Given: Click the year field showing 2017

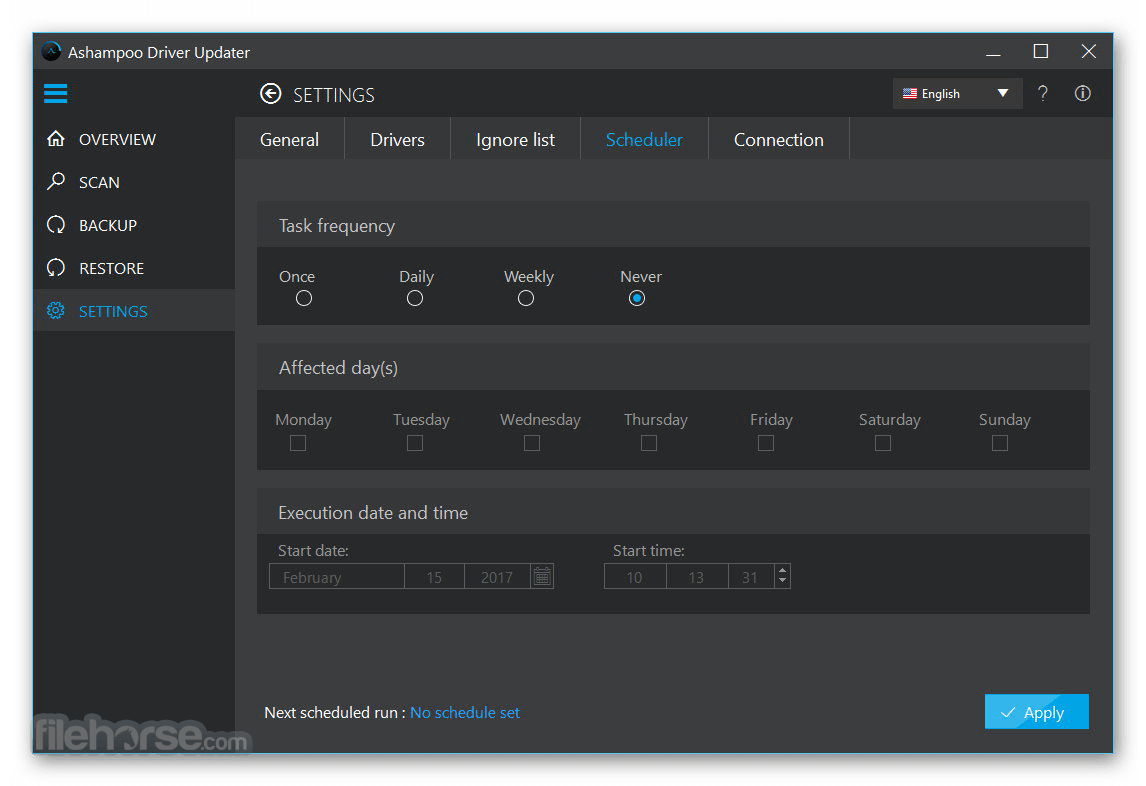Looking at the screenshot, I should [x=497, y=577].
